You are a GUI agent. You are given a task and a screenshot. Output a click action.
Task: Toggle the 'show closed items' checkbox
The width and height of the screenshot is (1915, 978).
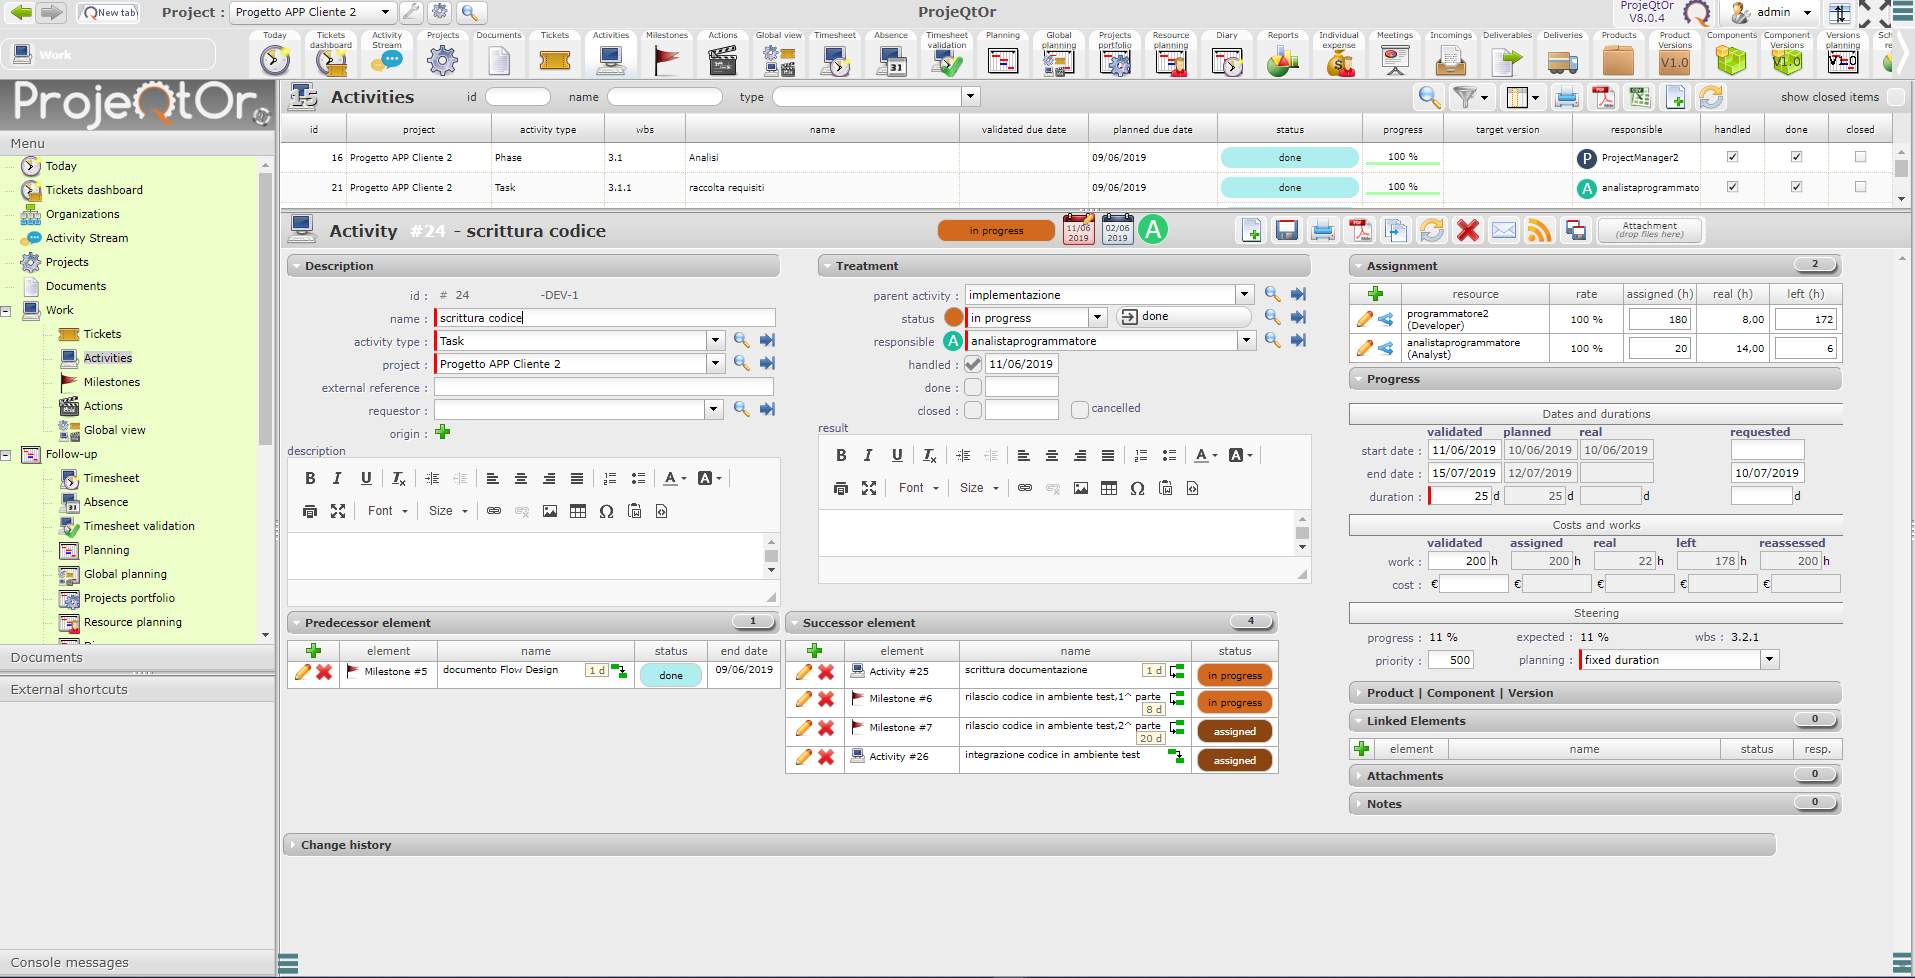1895,97
